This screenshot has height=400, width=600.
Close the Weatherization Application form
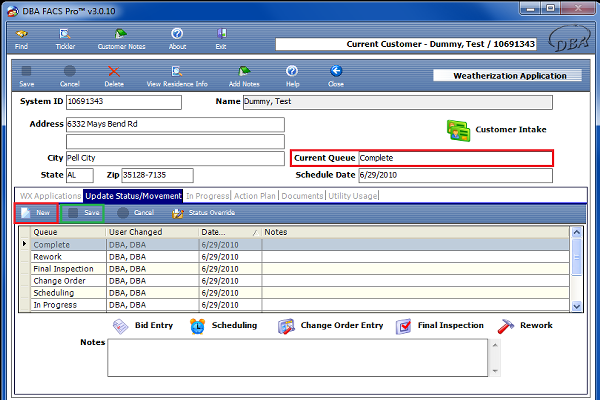(336, 76)
